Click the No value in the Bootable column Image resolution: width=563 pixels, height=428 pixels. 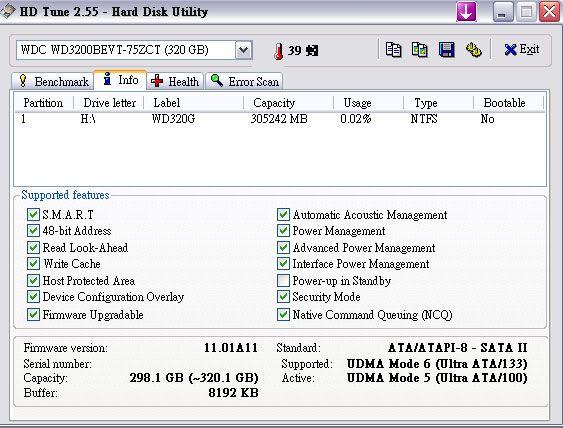tap(487, 119)
